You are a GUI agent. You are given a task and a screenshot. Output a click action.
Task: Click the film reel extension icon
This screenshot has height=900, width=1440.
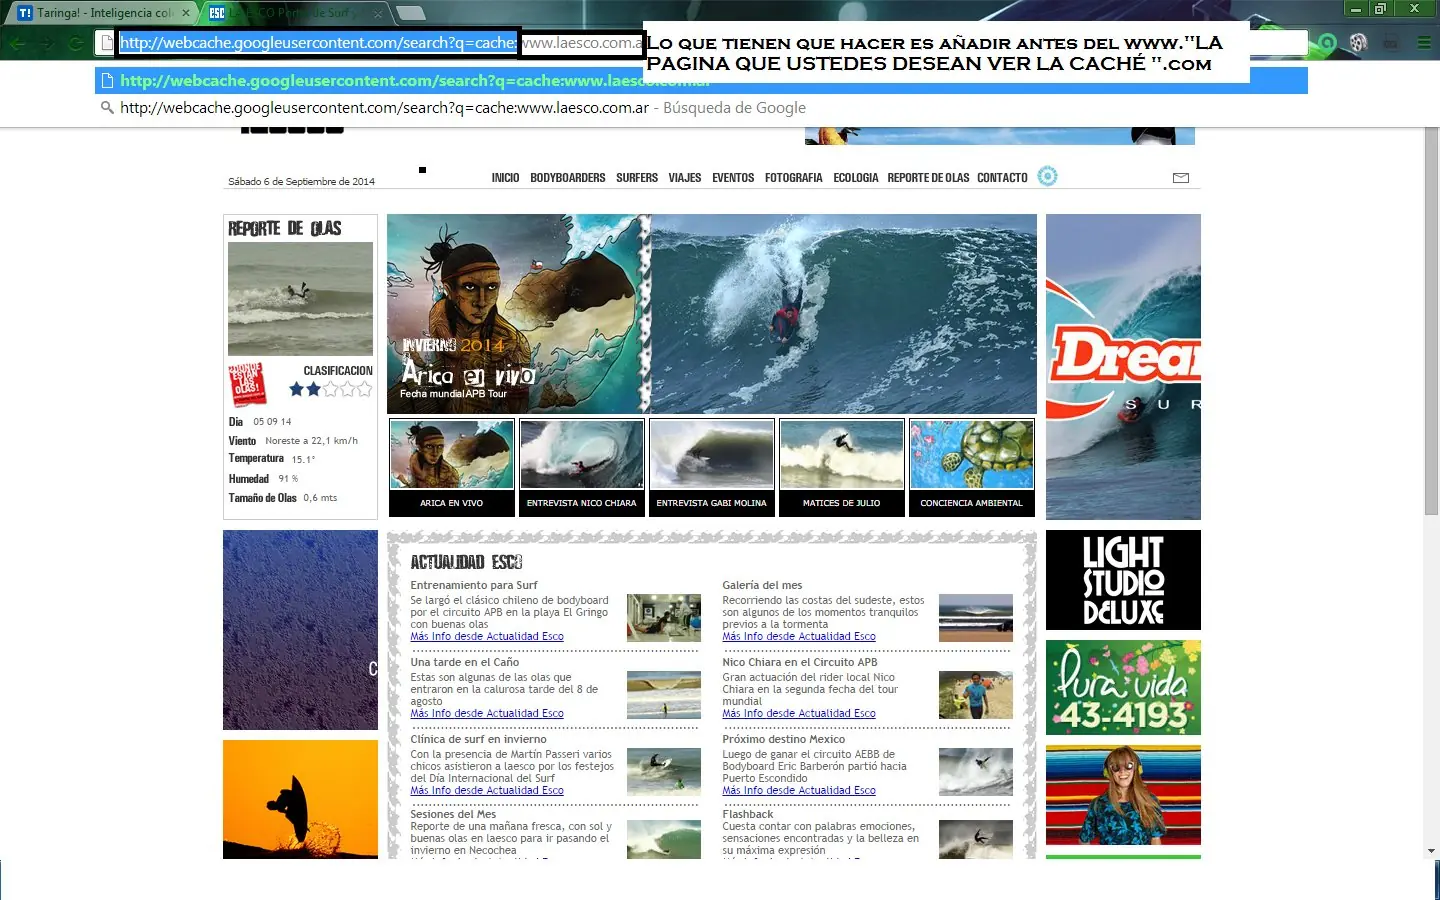point(1358,43)
